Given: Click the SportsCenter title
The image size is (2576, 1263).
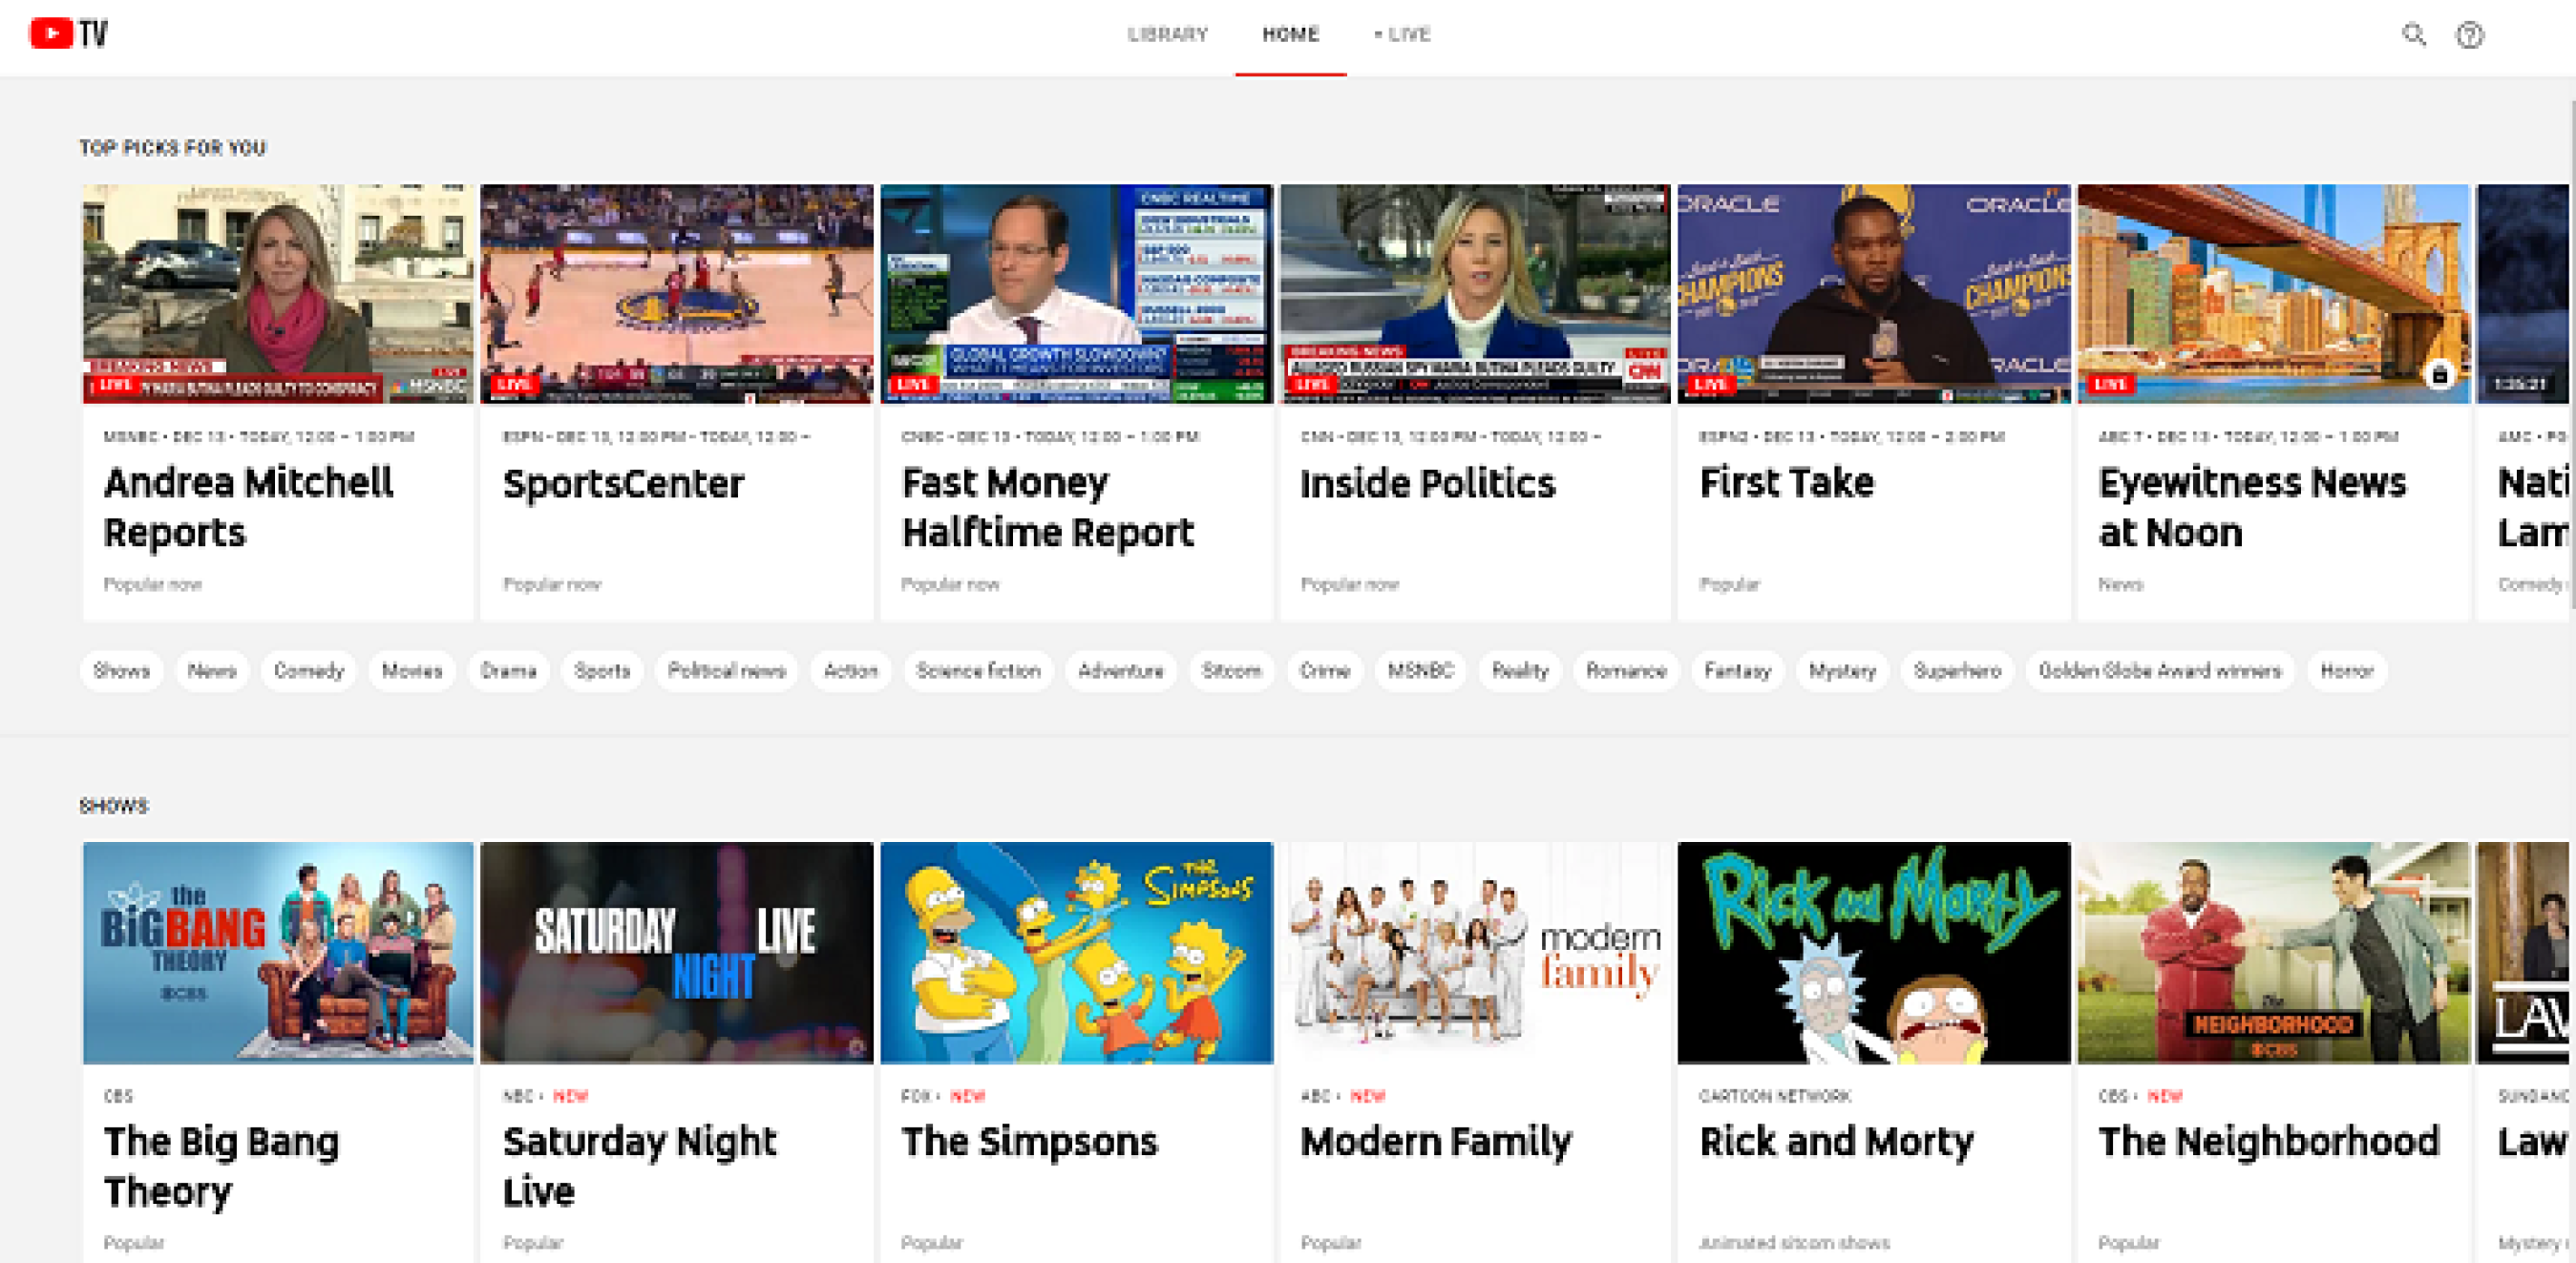Looking at the screenshot, I should pyautogui.click(x=624, y=484).
